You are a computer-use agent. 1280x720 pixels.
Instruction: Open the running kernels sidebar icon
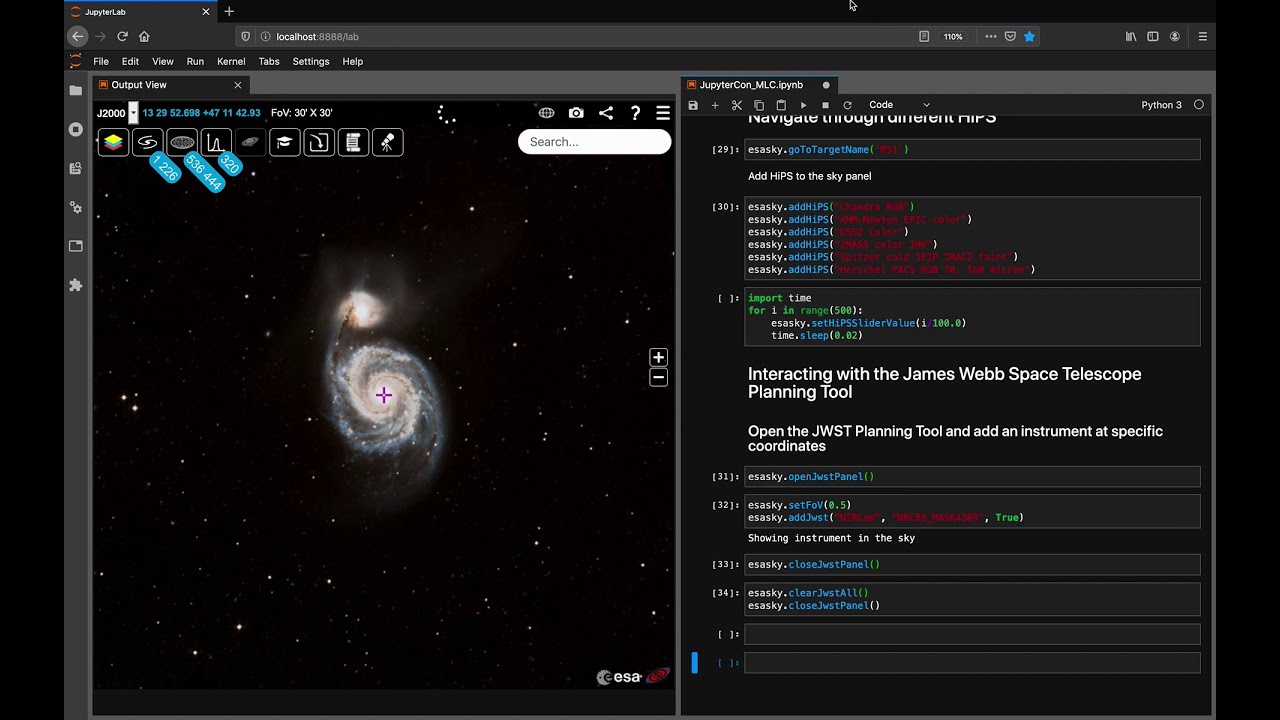[76, 129]
